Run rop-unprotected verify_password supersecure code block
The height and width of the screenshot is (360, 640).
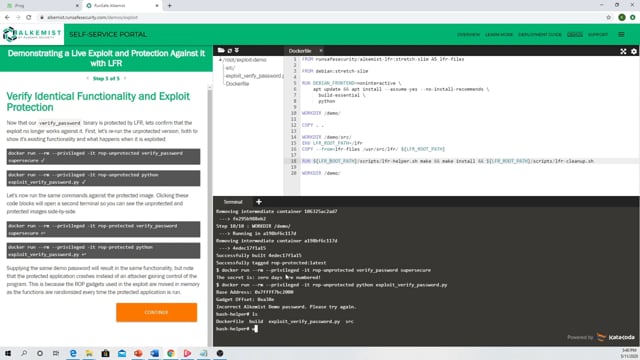point(103,157)
